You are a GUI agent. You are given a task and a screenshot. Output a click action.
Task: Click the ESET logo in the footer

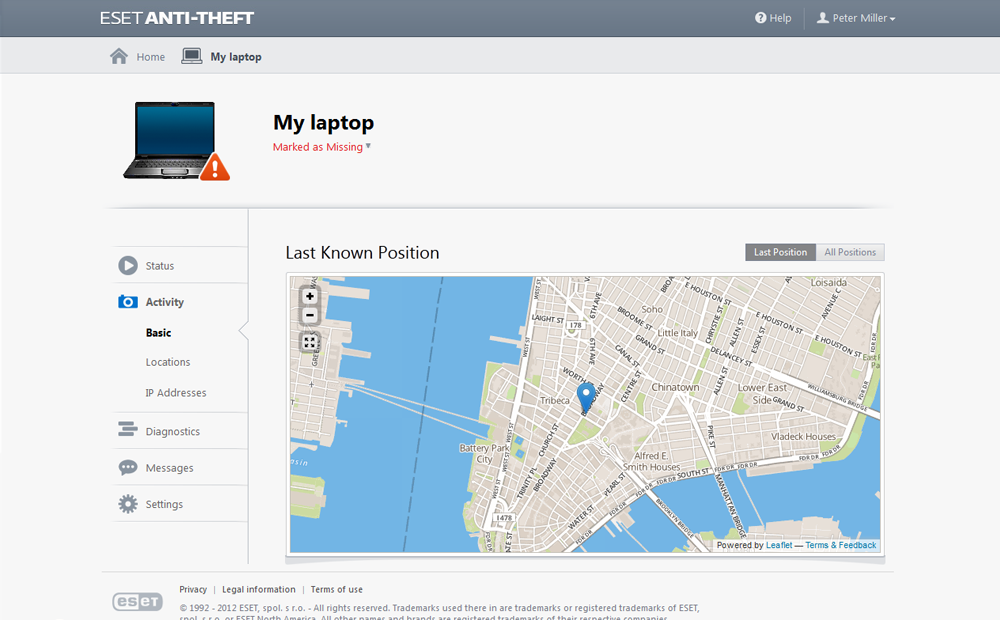[138, 602]
